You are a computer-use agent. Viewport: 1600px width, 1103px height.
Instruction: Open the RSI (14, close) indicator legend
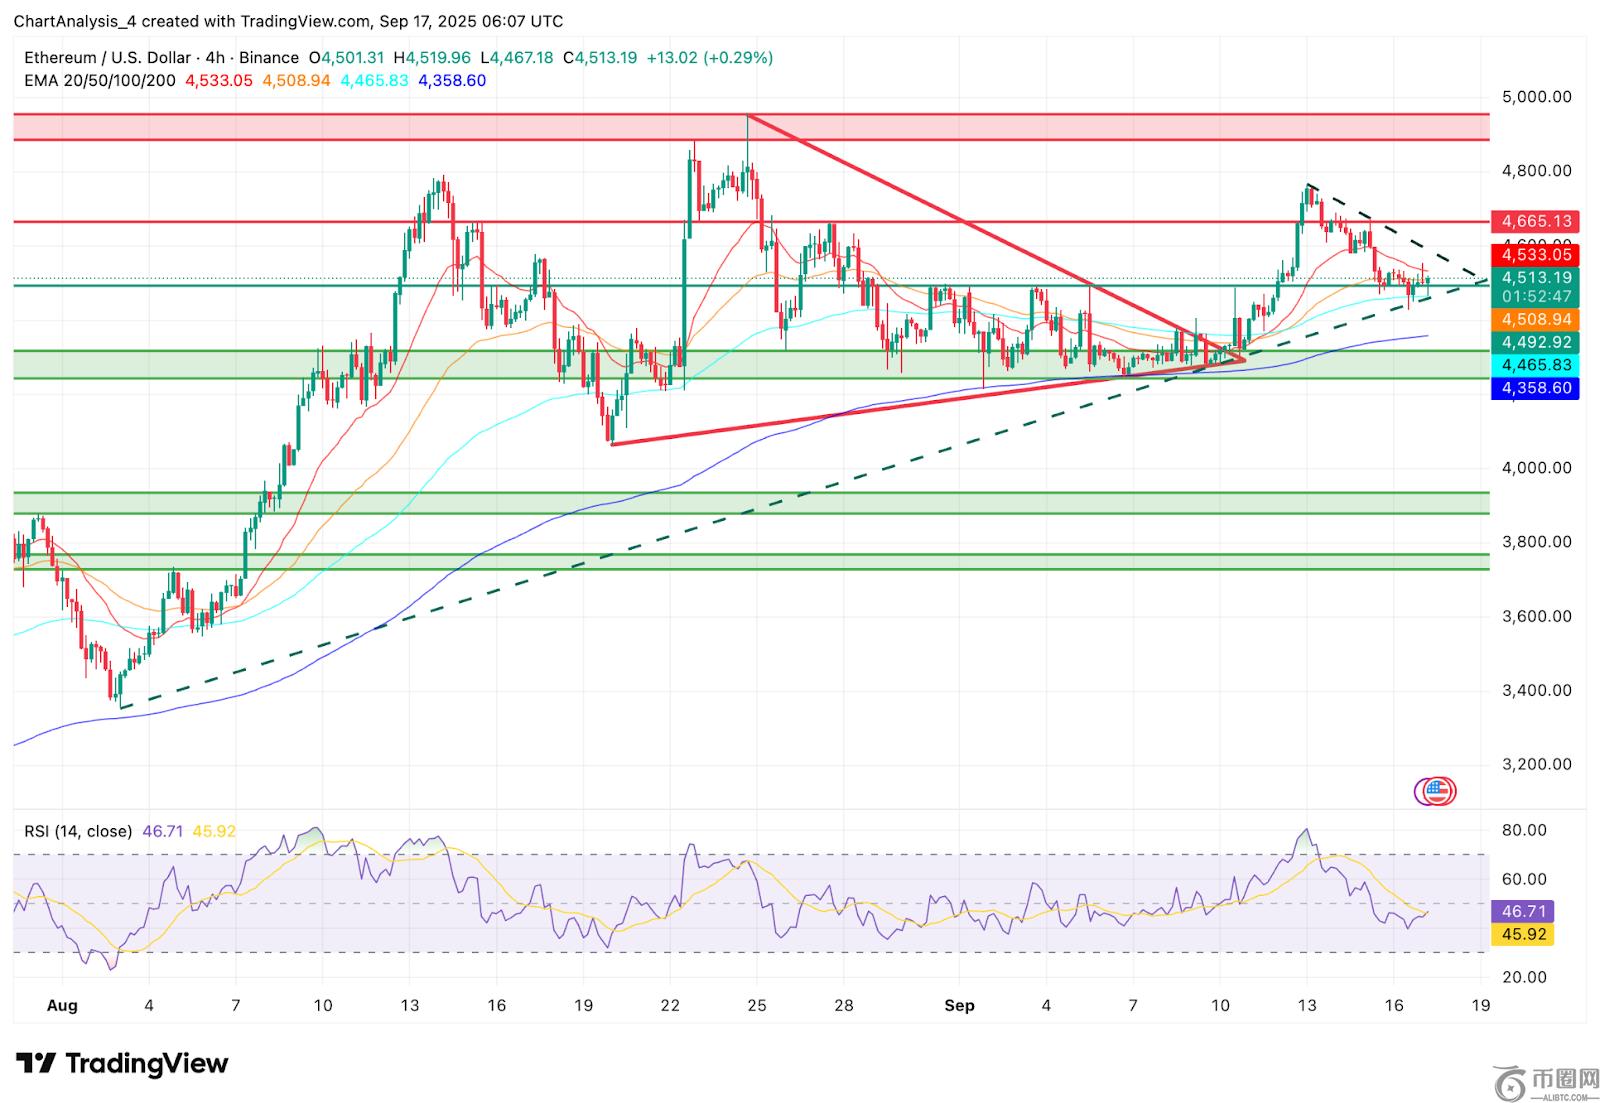[x=79, y=831]
